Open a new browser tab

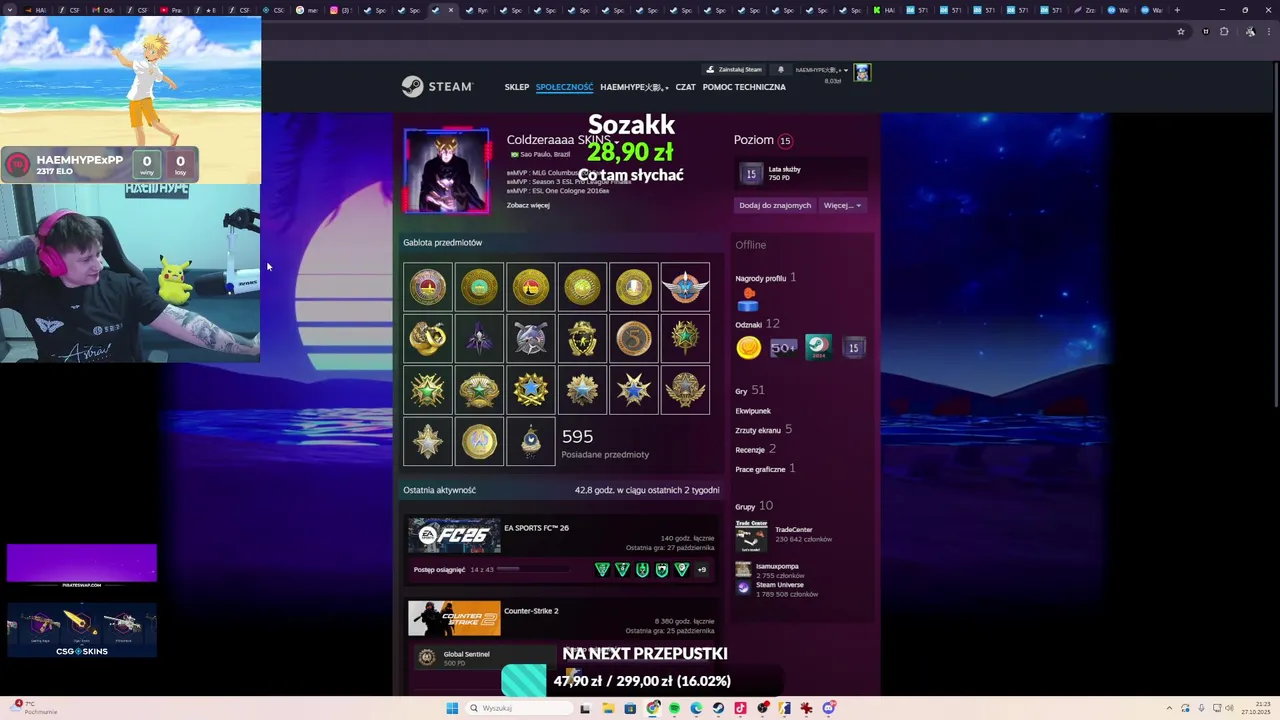coord(1177,10)
